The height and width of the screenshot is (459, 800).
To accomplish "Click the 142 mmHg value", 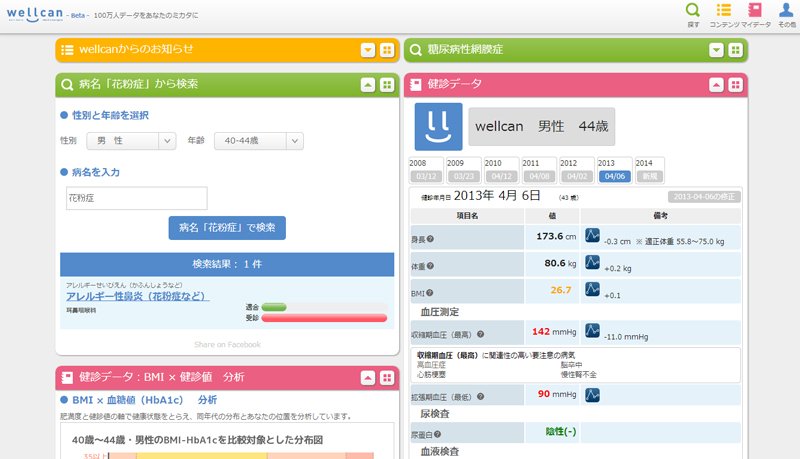I will click(x=554, y=332).
